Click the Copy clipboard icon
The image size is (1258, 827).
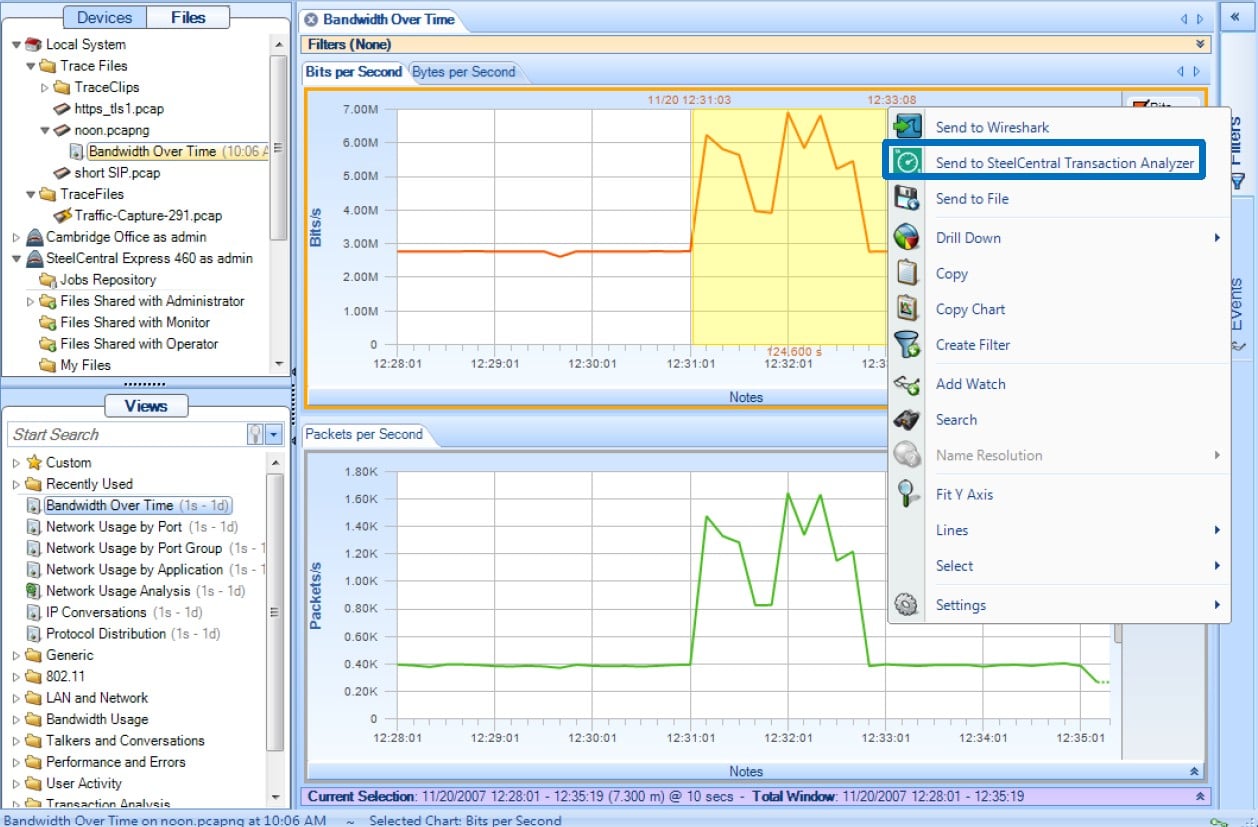907,273
